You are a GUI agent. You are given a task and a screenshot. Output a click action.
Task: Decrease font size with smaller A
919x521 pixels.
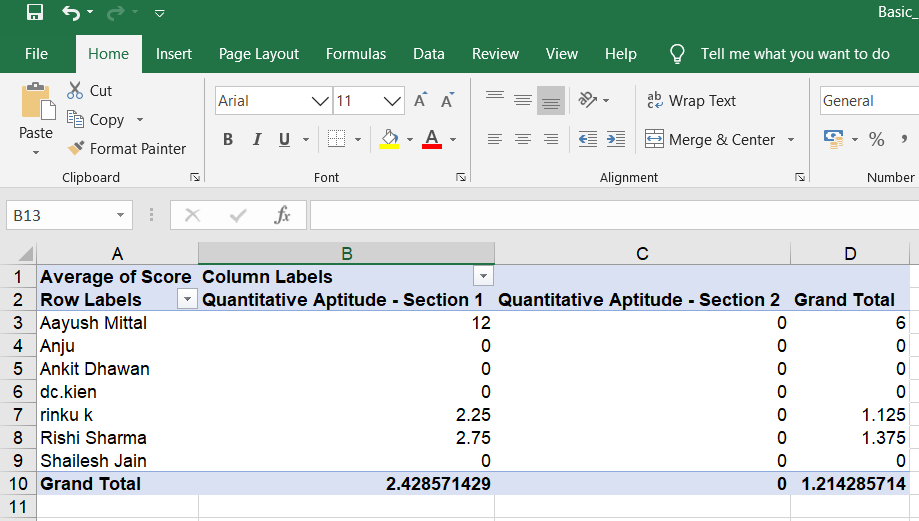pos(447,100)
